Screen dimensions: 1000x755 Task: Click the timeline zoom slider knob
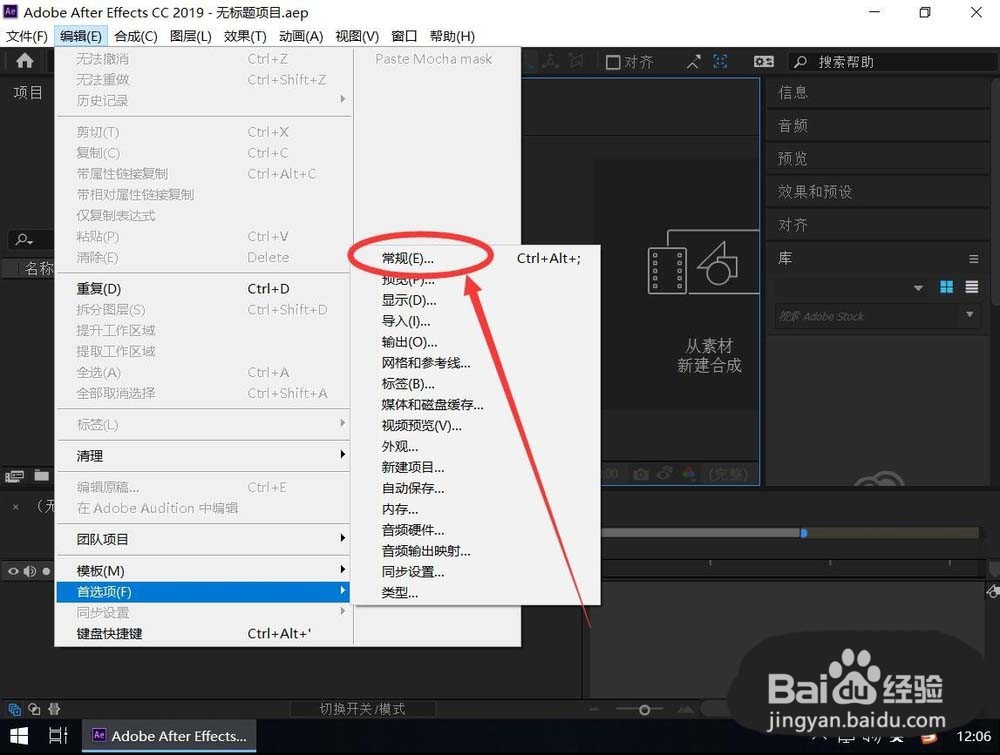pos(644,710)
